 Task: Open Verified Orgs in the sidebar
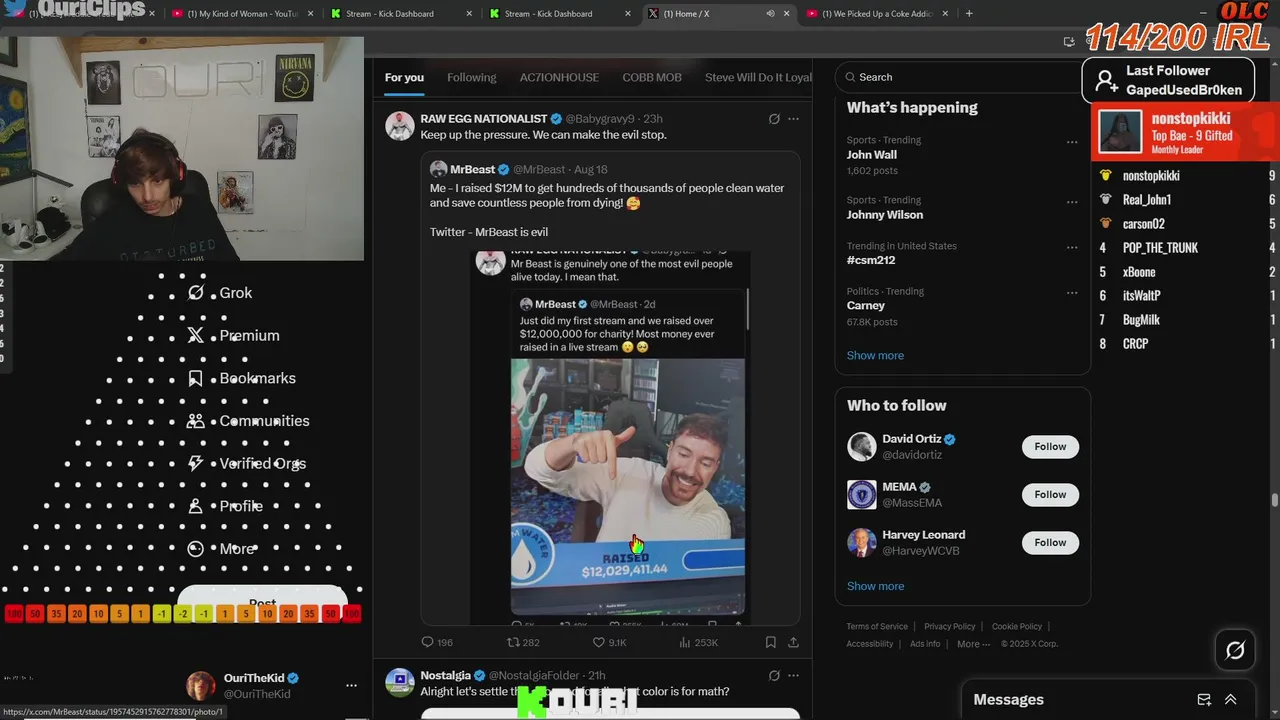click(x=246, y=464)
